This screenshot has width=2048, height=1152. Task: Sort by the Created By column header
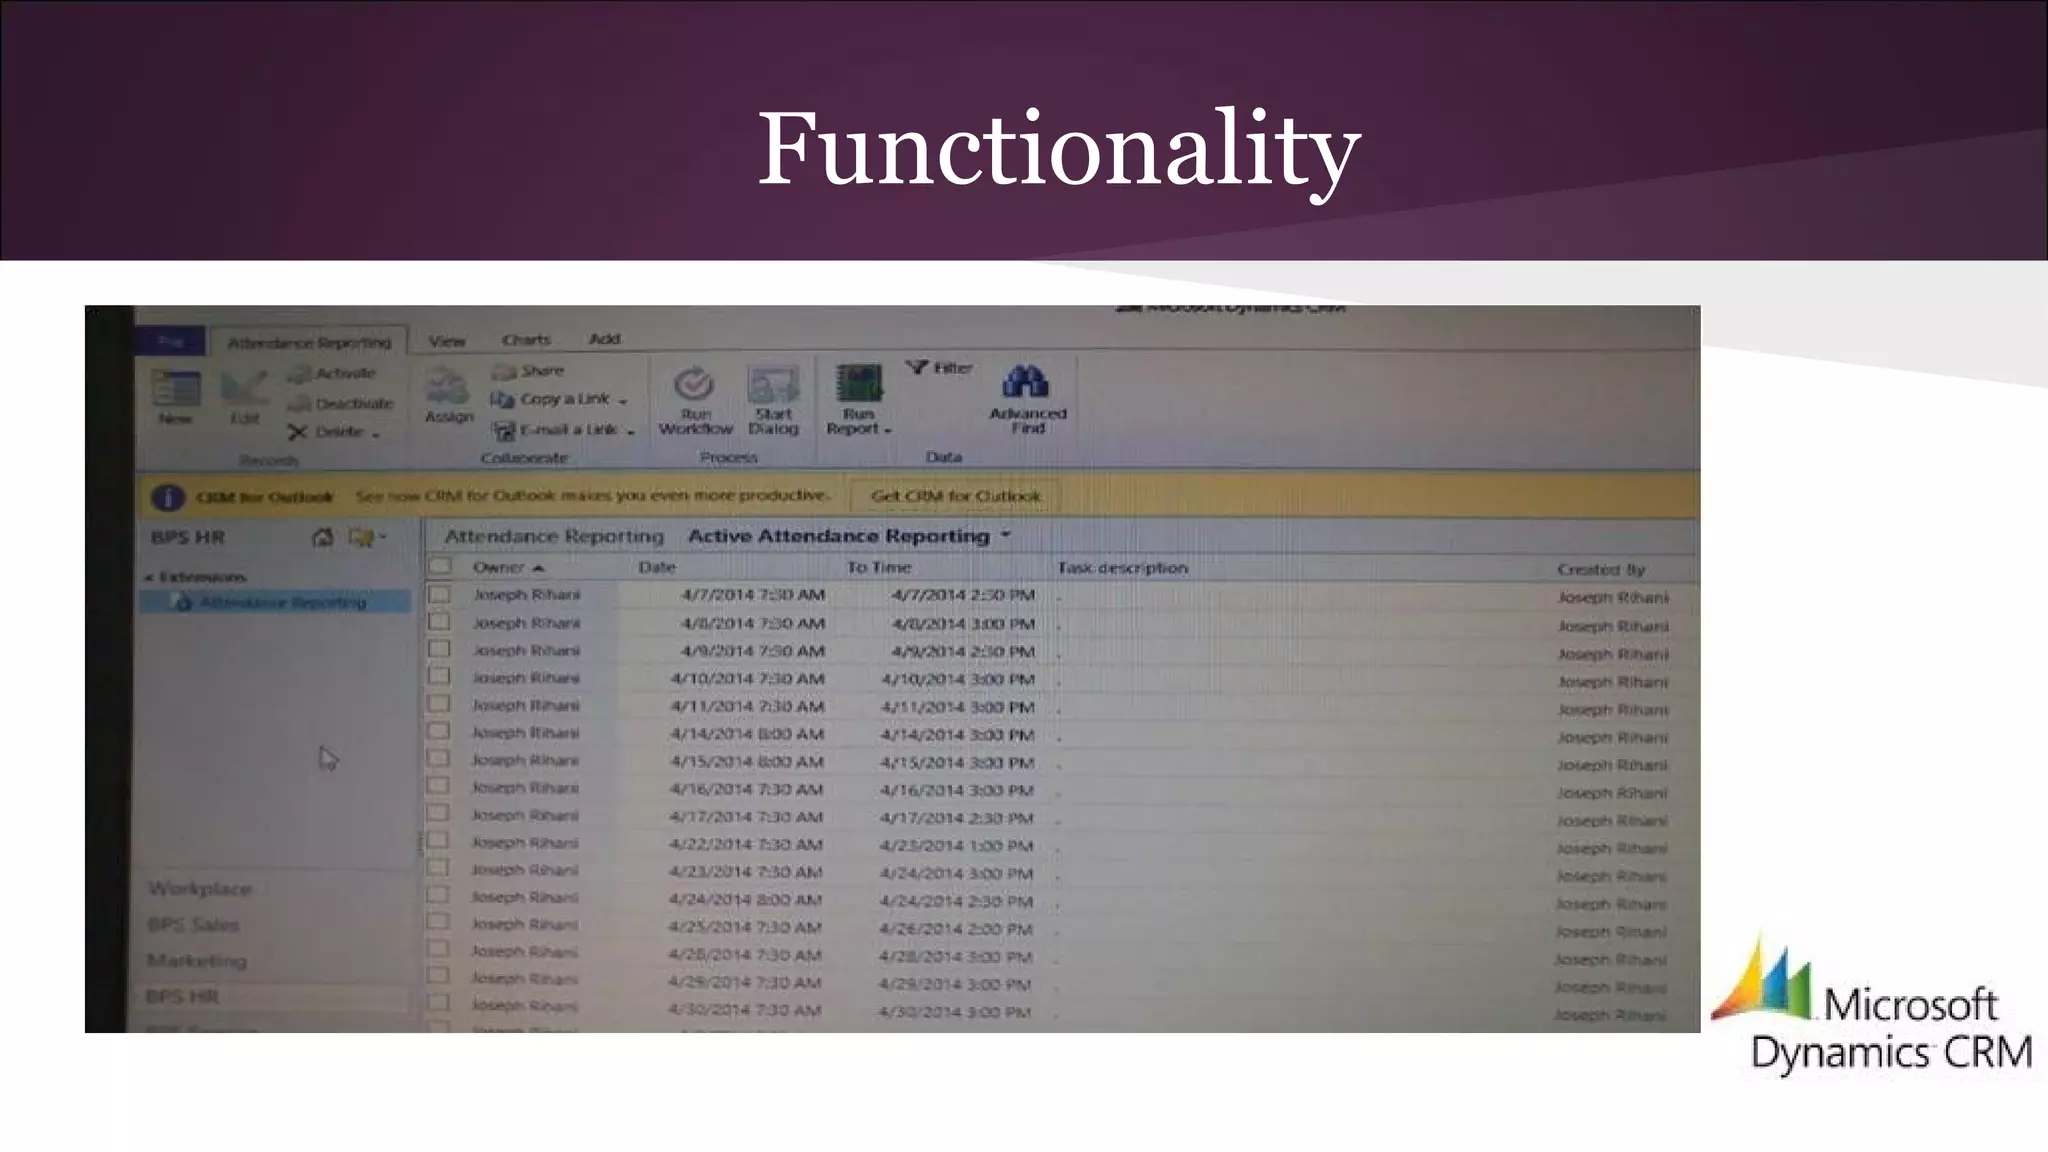[x=1601, y=569]
